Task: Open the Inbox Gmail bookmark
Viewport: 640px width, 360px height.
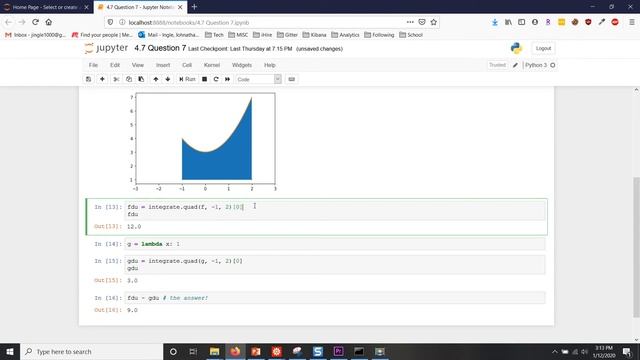Action: (x=35, y=35)
